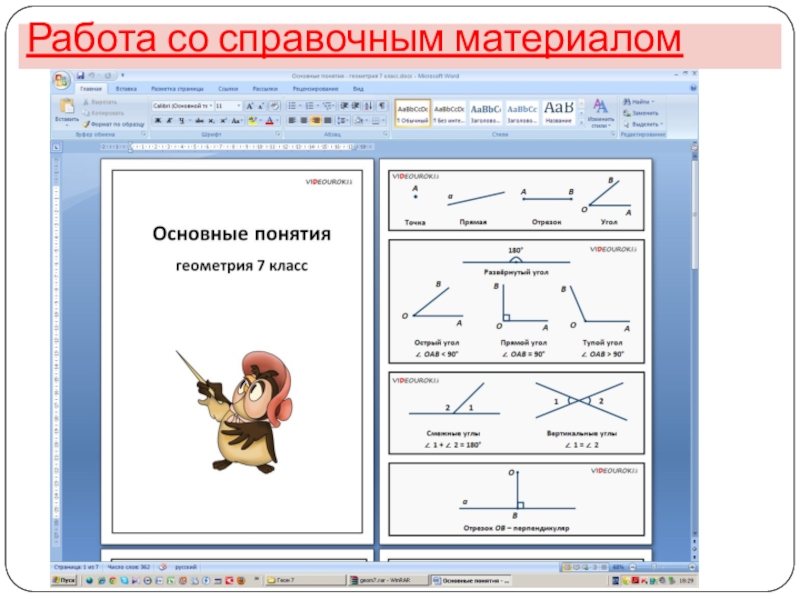Apply yellow text highlight color

[x=252, y=121]
